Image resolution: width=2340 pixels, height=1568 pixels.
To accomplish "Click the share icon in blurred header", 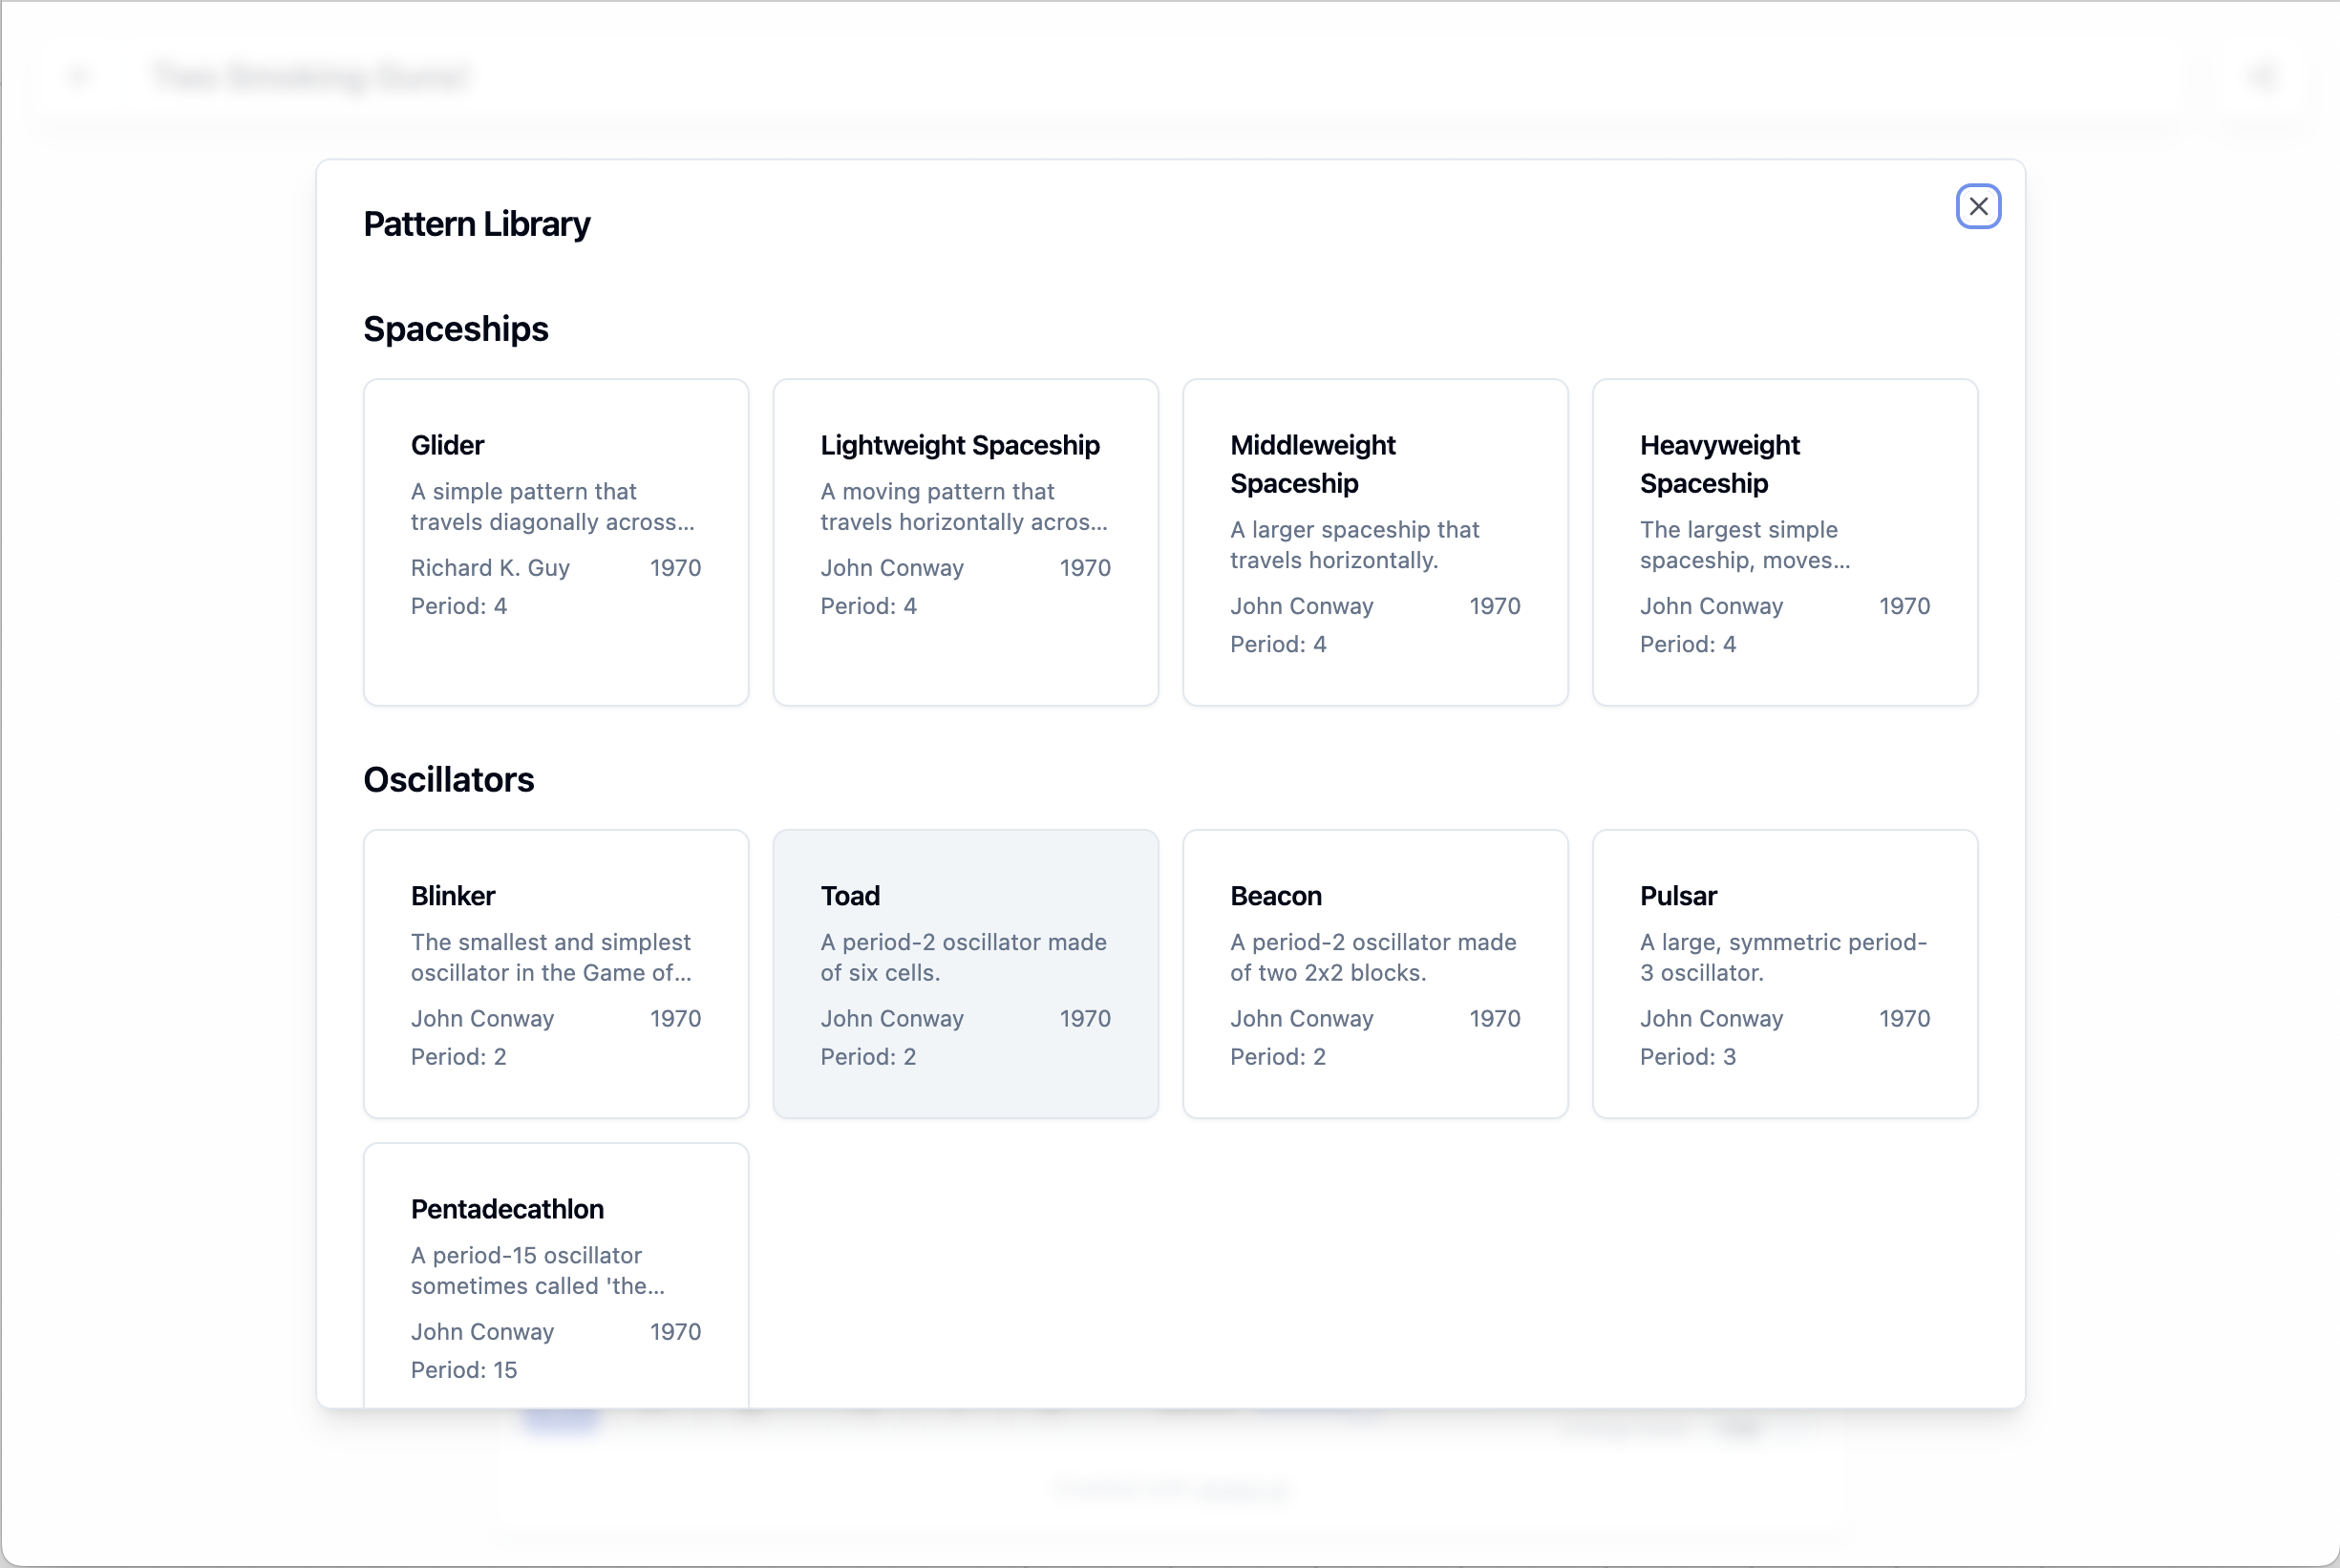I will [2261, 76].
